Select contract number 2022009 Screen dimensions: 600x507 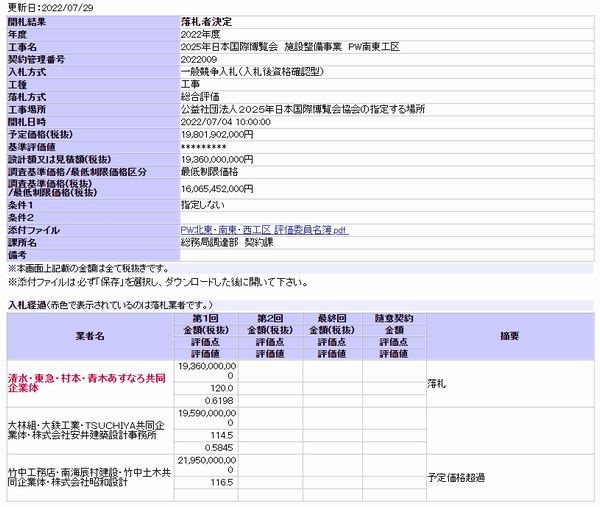[199, 60]
